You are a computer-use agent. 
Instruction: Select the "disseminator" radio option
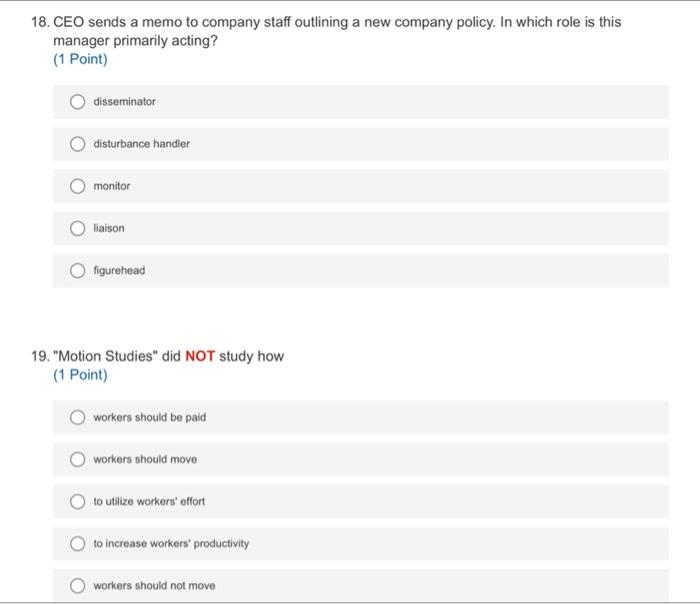(77, 102)
